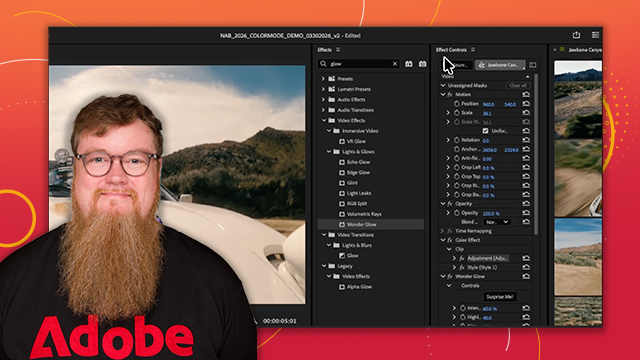Toggle animation stopwatch for Rotation

(x=457, y=140)
